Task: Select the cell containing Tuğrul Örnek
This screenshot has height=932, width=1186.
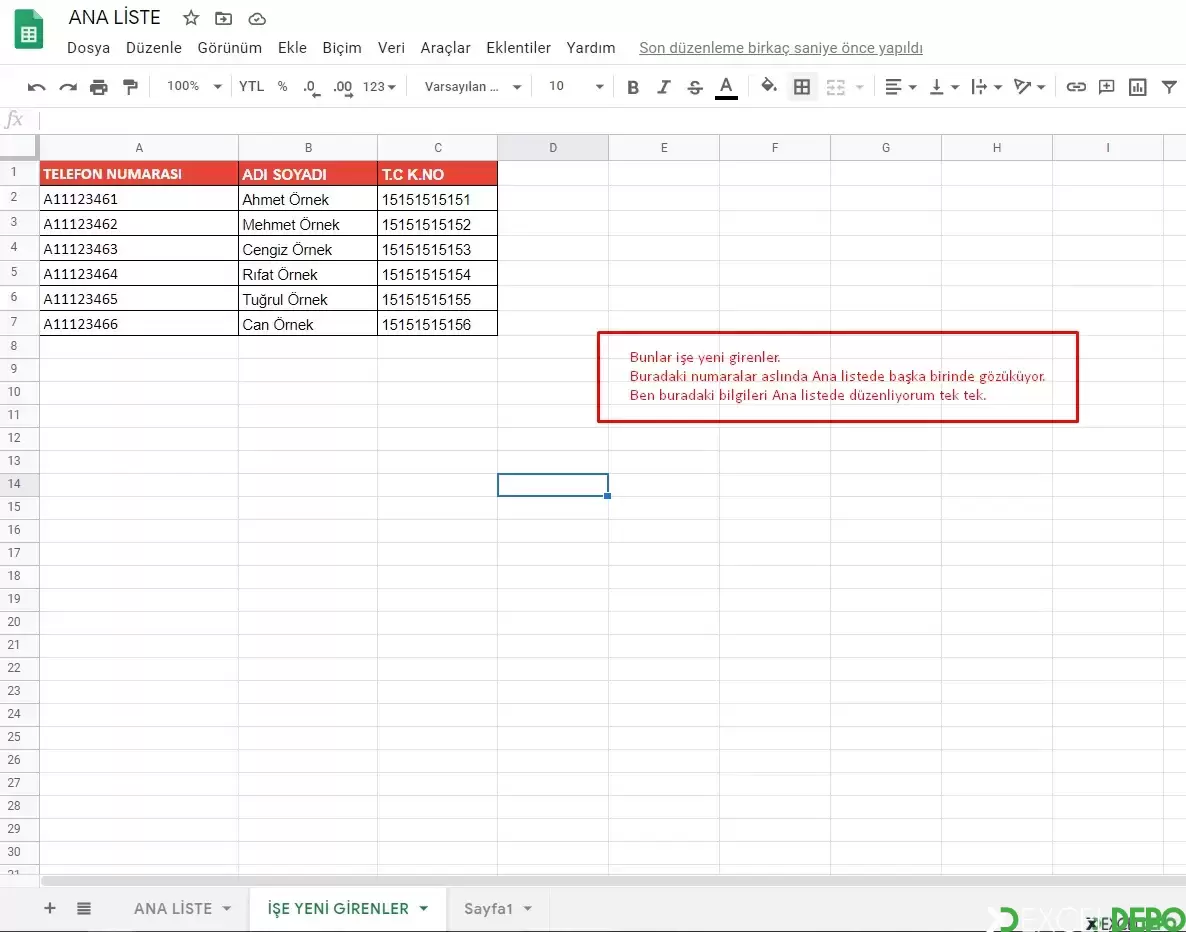Action: 308,299
